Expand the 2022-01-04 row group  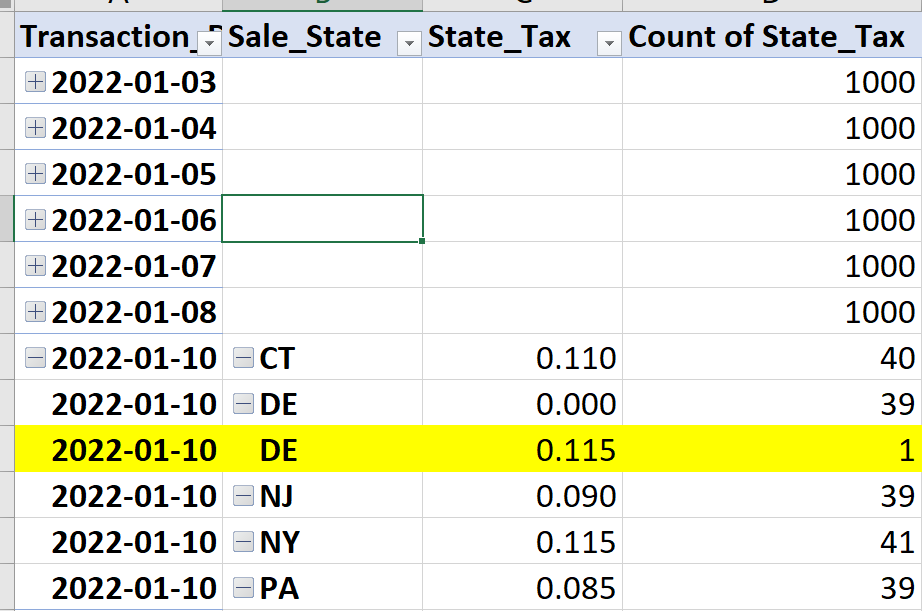pos(35,128)
